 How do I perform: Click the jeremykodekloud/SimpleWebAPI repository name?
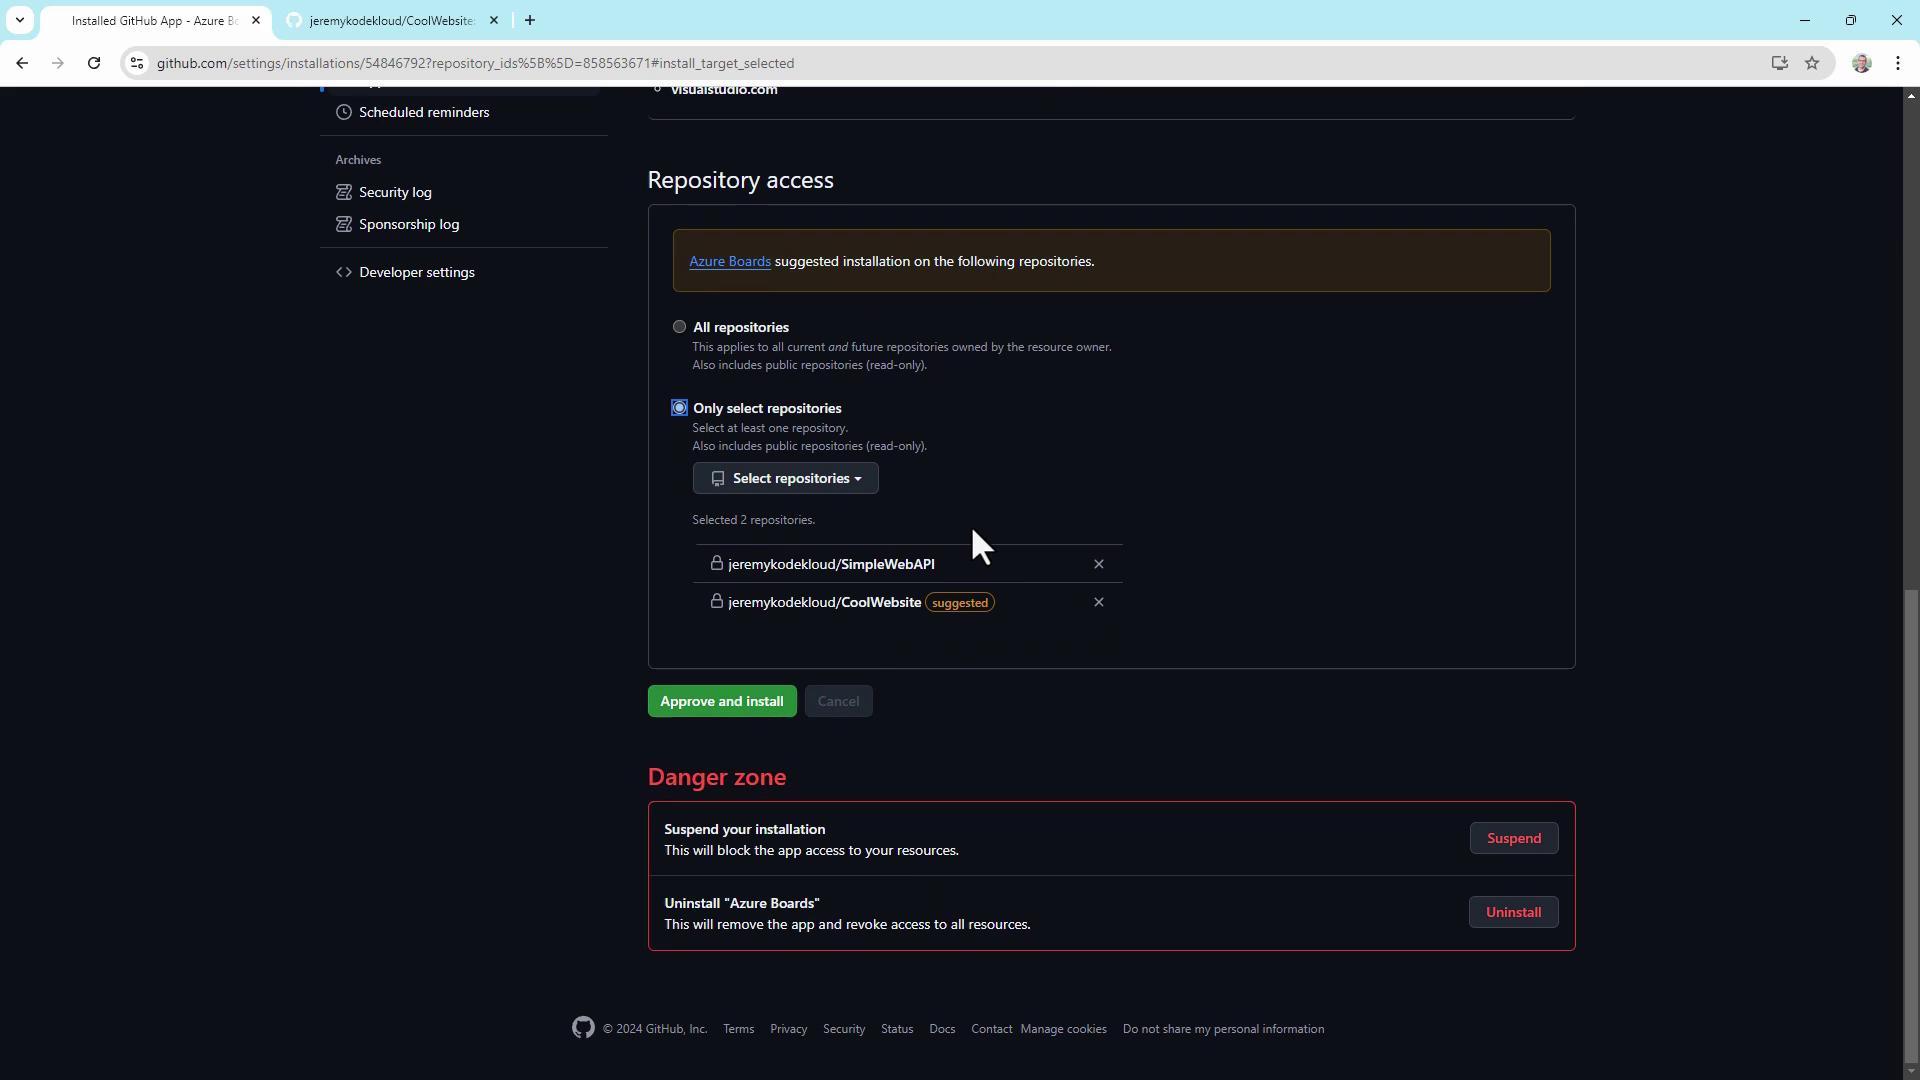(x=831, y=564)
